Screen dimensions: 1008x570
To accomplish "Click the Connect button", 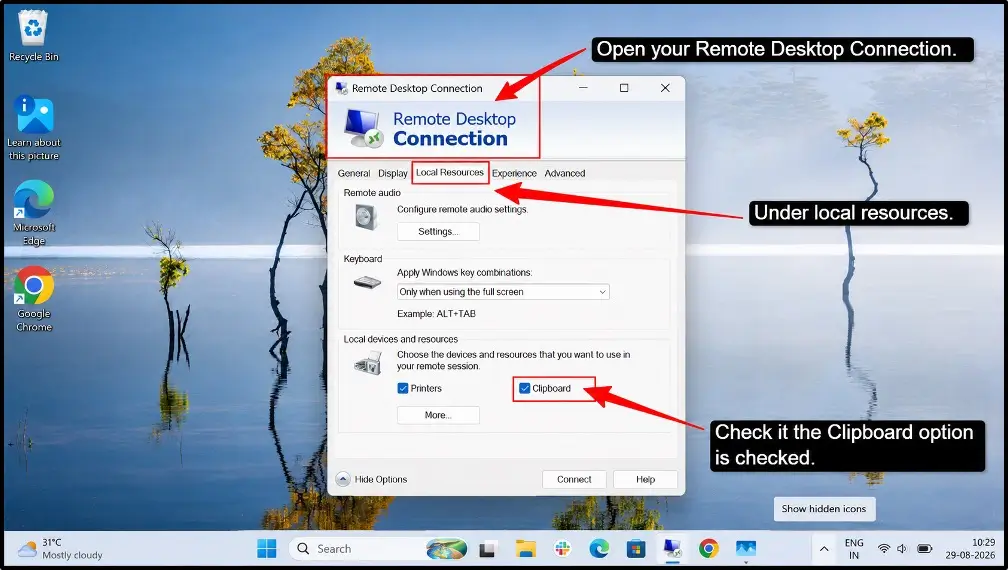I will pyautogui.click(x=574, y=479).
